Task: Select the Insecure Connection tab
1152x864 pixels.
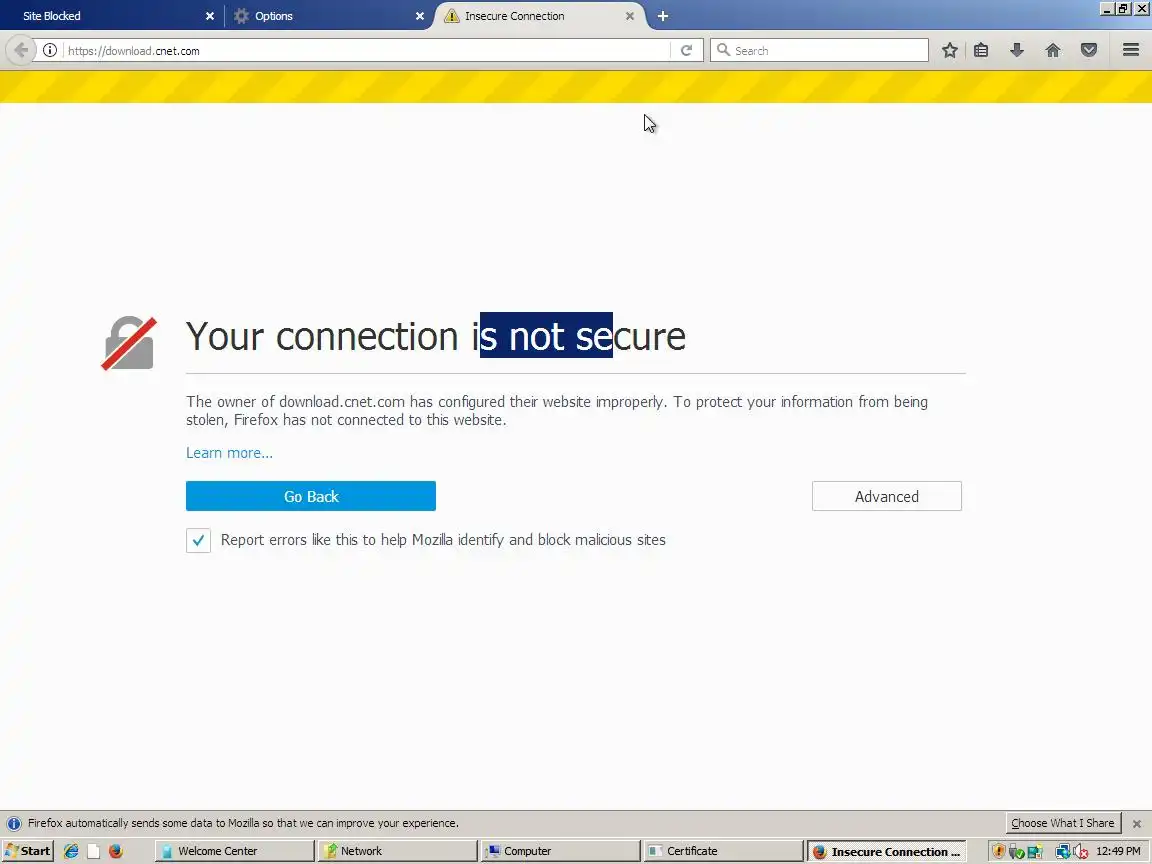Action: click(x=540, y=16)
